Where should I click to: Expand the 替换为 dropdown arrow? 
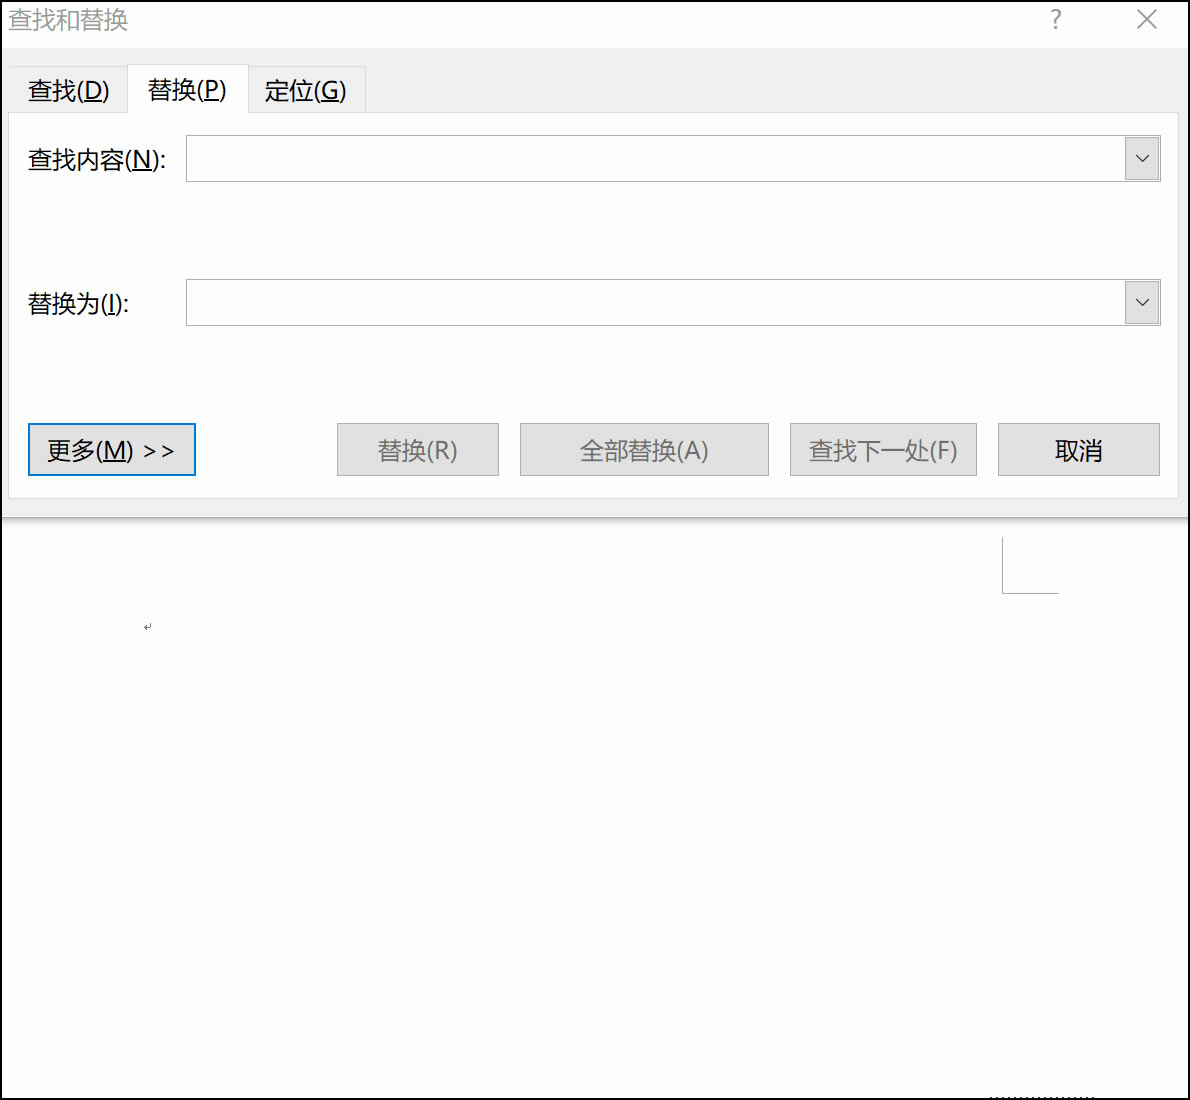coord(1142,303)
